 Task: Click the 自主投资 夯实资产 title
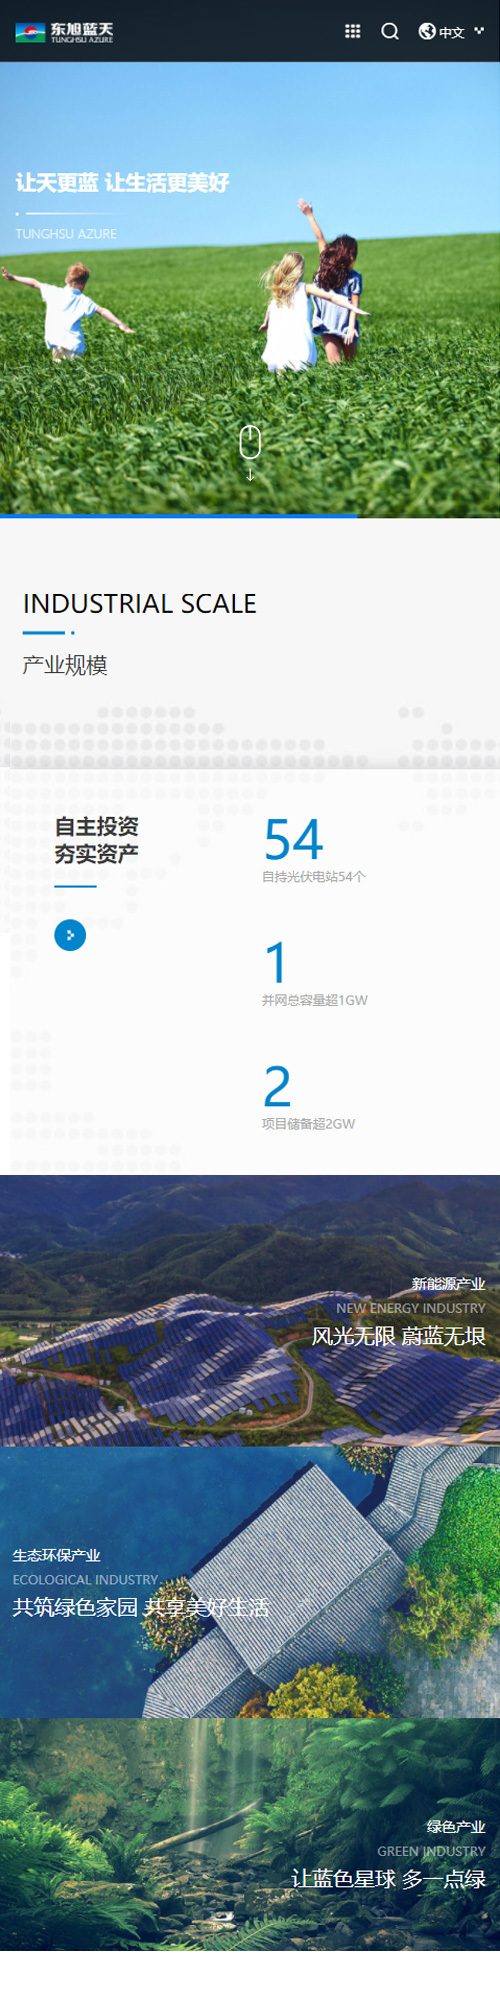(96, 840)
